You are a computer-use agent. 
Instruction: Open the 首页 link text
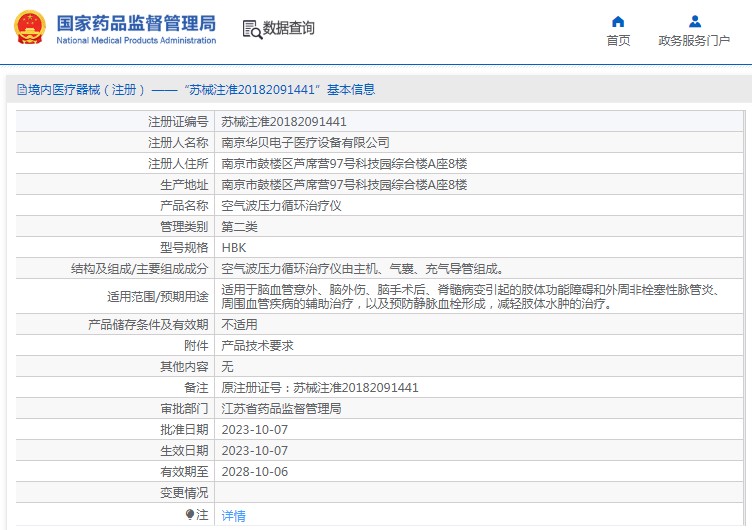click(618, 41)
